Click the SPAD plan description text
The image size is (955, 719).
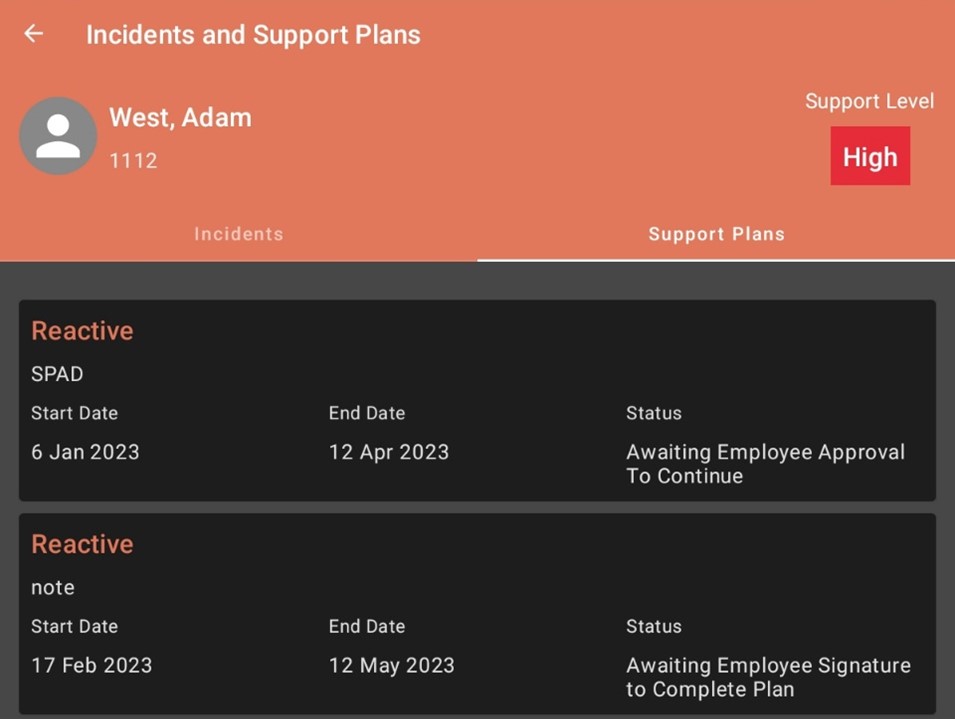[57, 374]
